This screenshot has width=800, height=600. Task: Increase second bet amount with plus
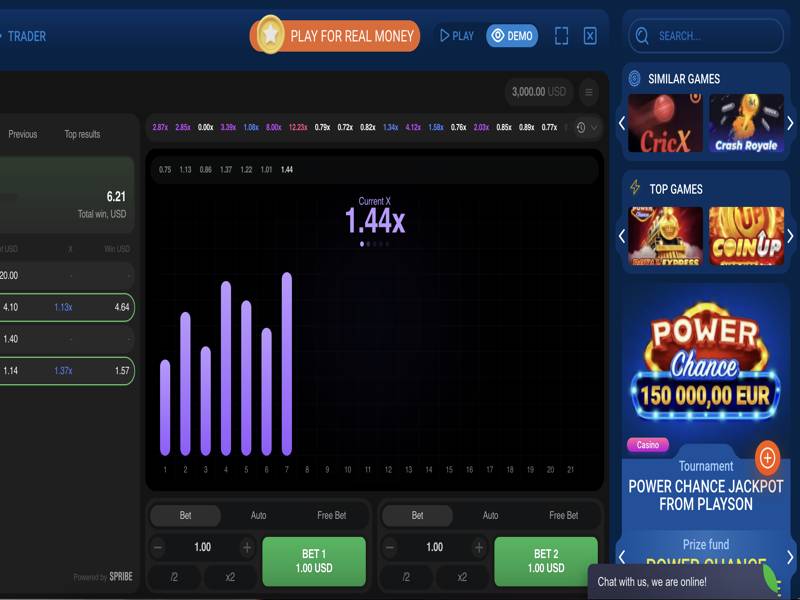[479, 547]
